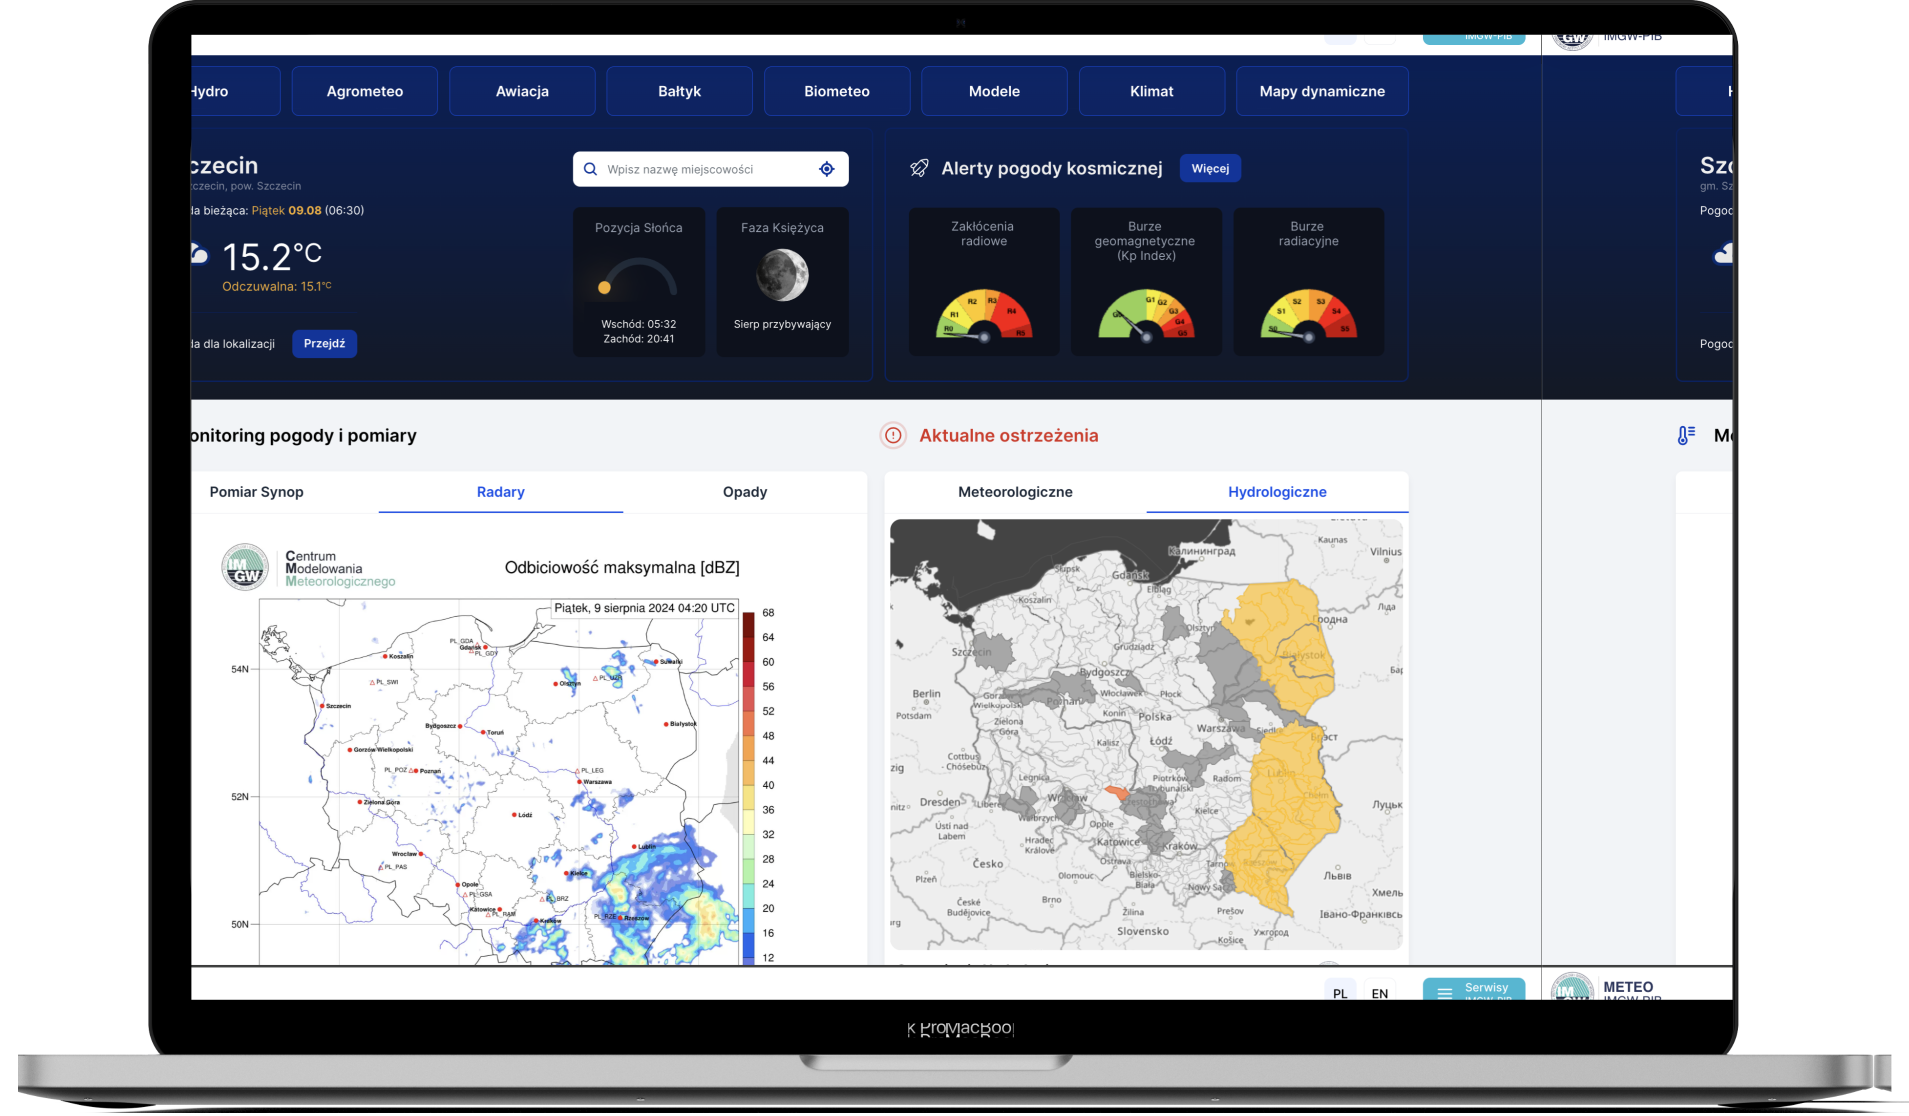Viewport: 1909px width, 1116px height.
Task: Click the magnifier search icon
Action: coord(590,169)
